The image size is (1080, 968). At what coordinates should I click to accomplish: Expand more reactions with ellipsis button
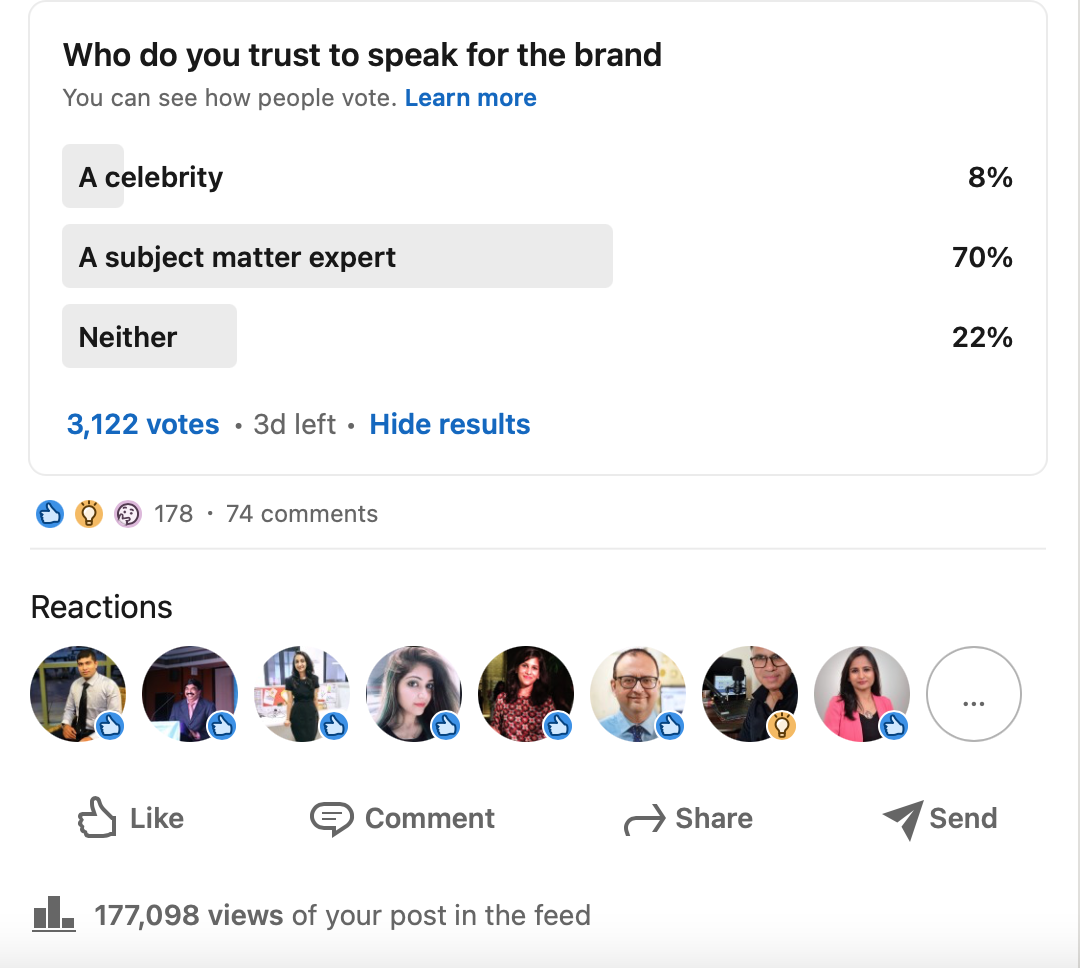(x=973, y=694)
